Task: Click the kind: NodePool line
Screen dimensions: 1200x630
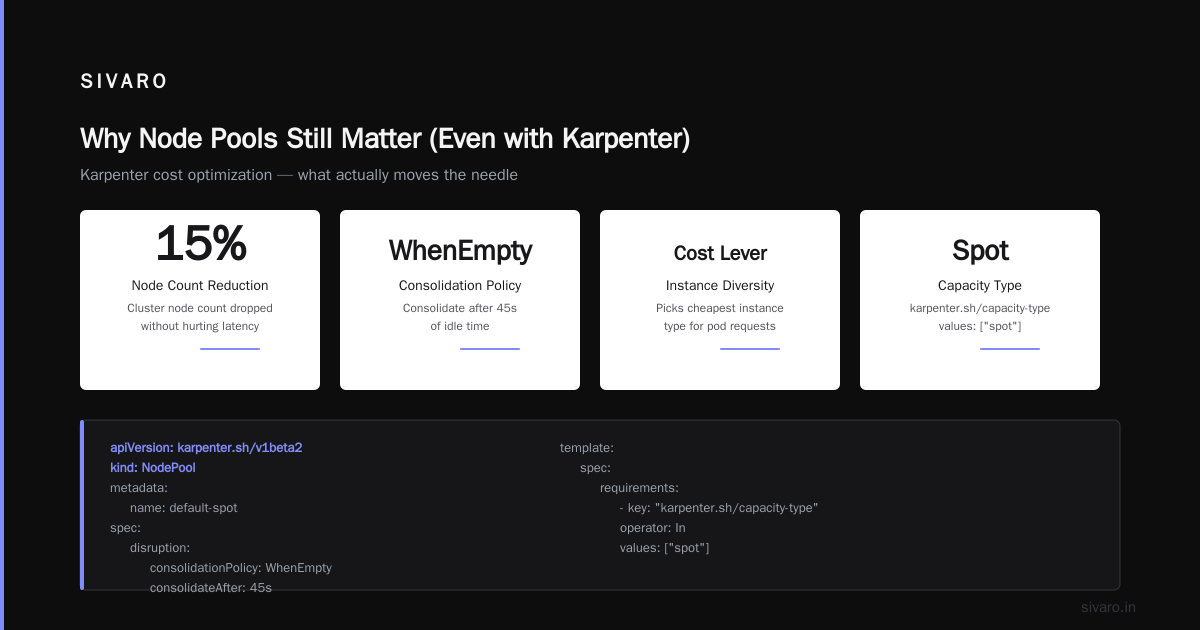Action: (x=153, y=468)
